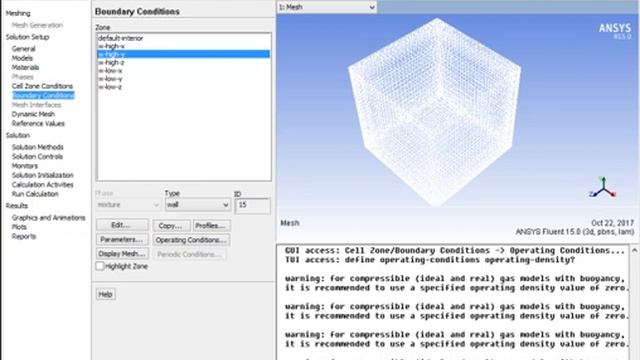Image resolution: width=640 pixels, height=360 pixels.
Task: Open Plots under Results
Action: click(19, 227)
